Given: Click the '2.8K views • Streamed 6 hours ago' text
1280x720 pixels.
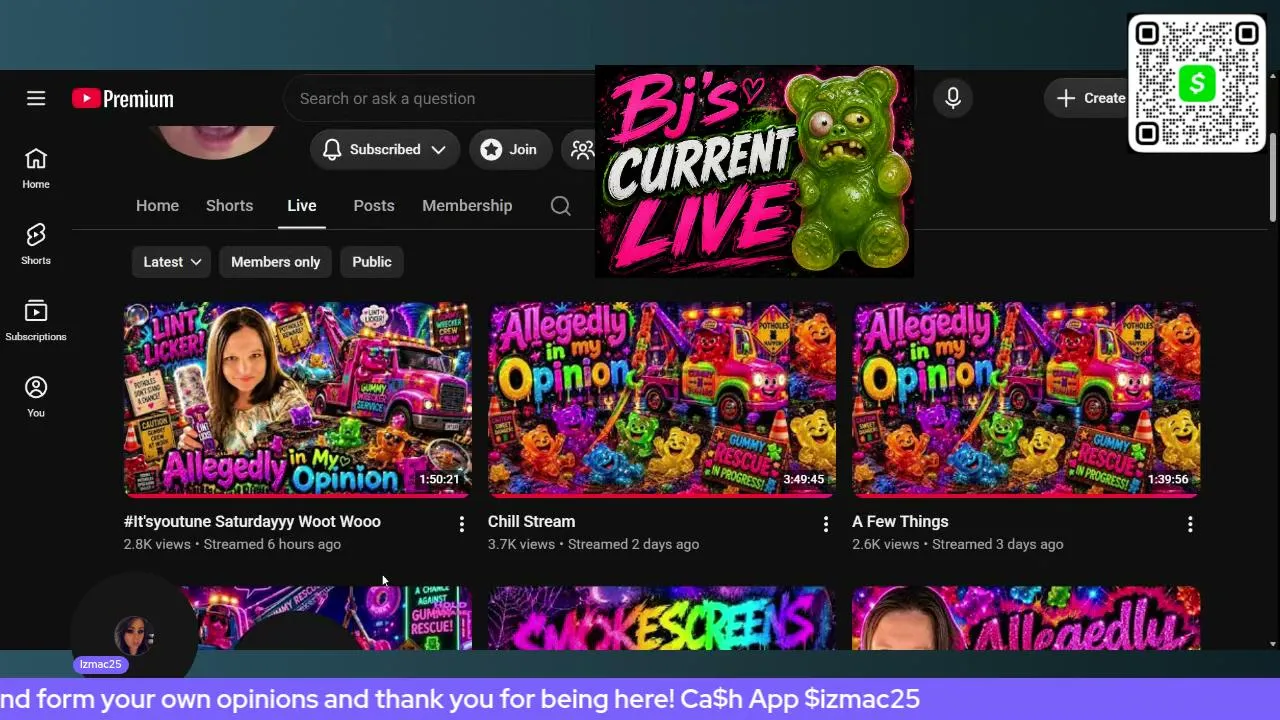Looking at the screenshot, I should click(232, 544).
